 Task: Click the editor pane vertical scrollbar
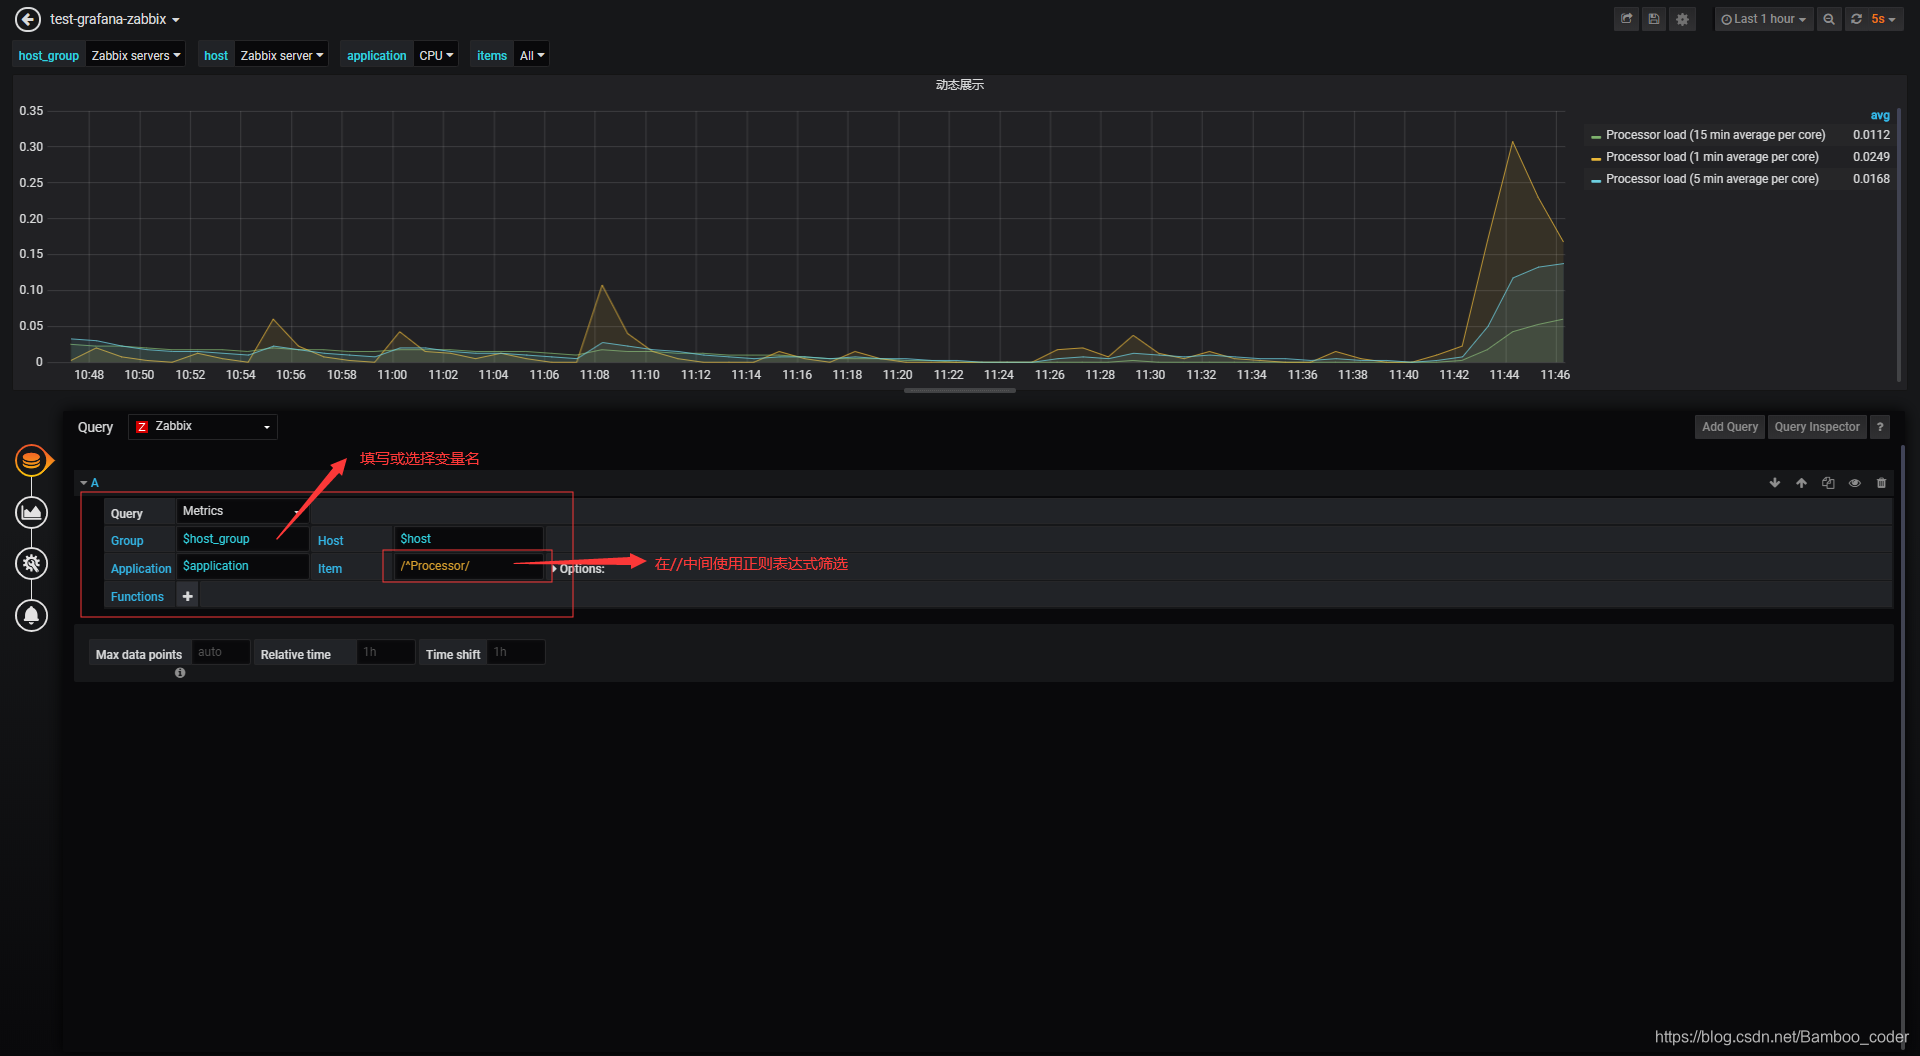1902,740
